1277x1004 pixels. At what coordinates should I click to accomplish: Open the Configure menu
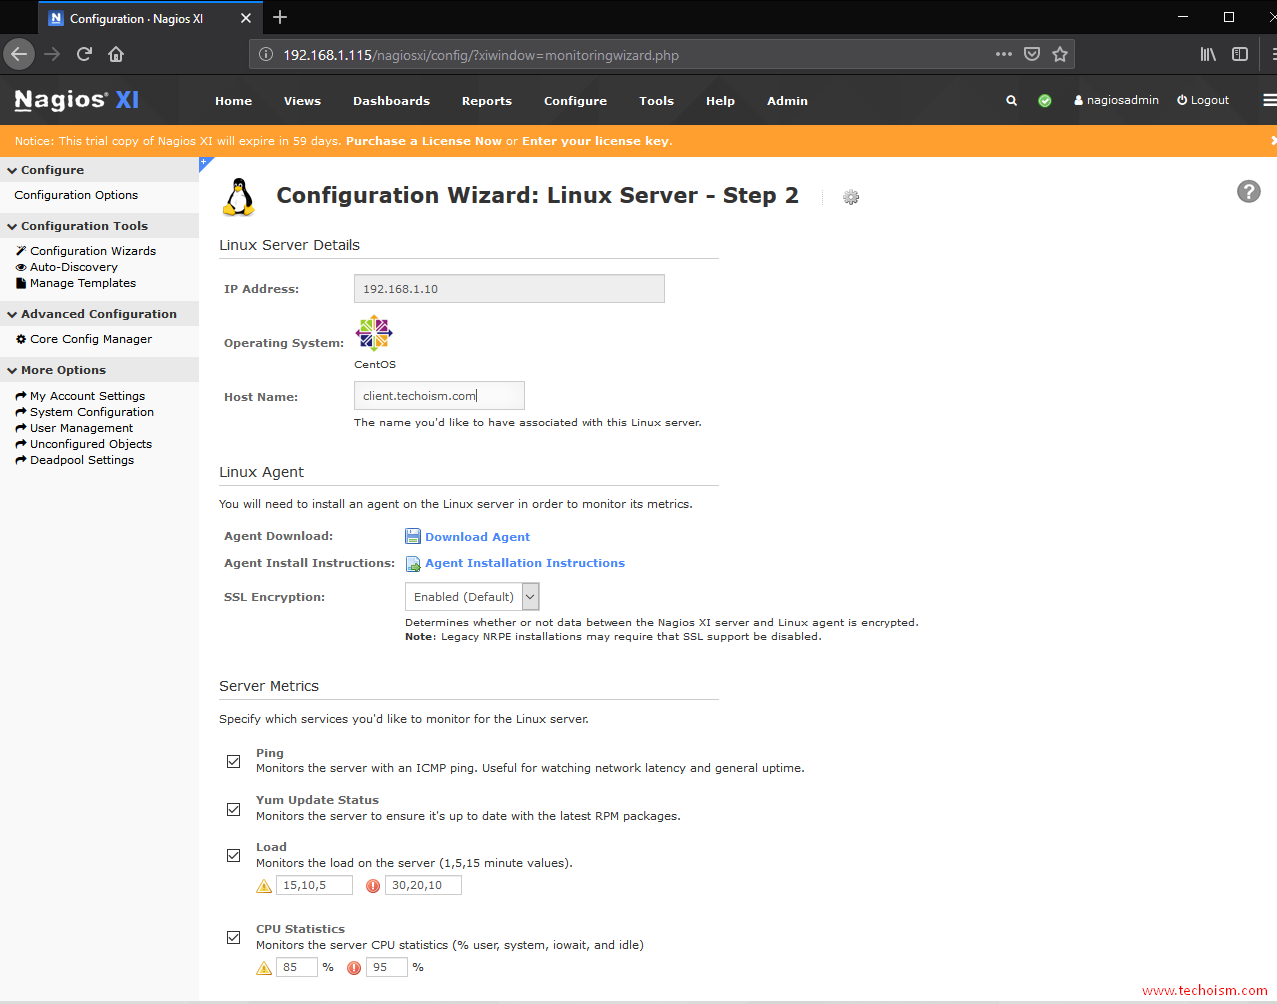(575, 101)
